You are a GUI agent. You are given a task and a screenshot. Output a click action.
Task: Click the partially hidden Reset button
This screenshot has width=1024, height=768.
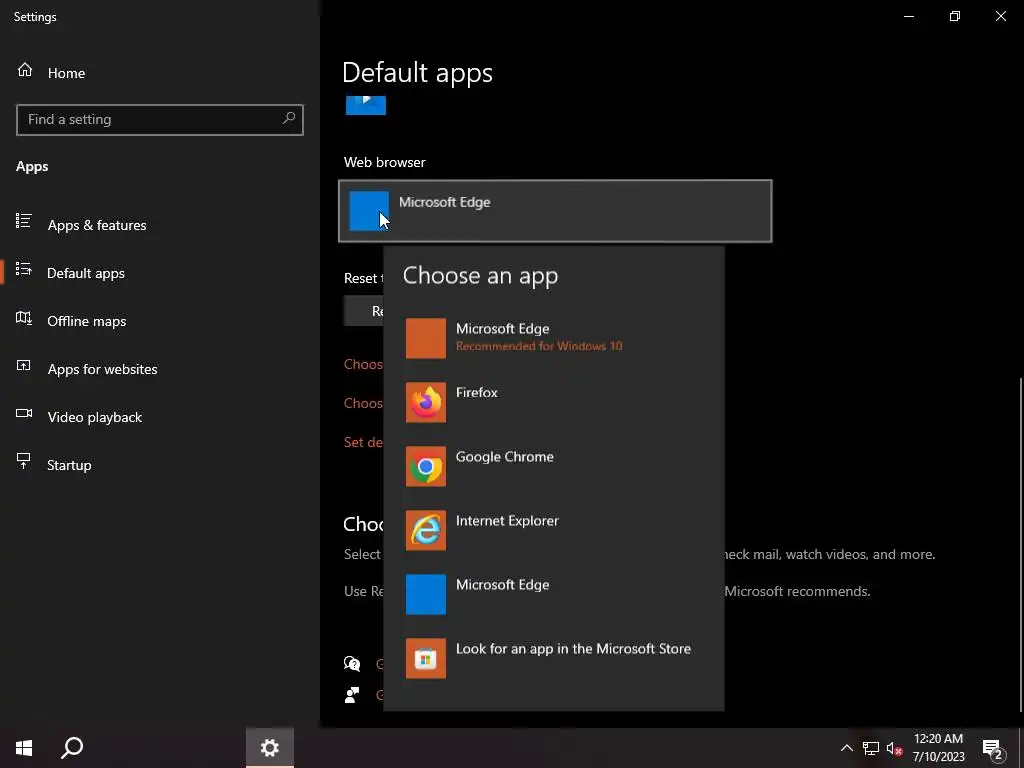(x=364, y=311)
